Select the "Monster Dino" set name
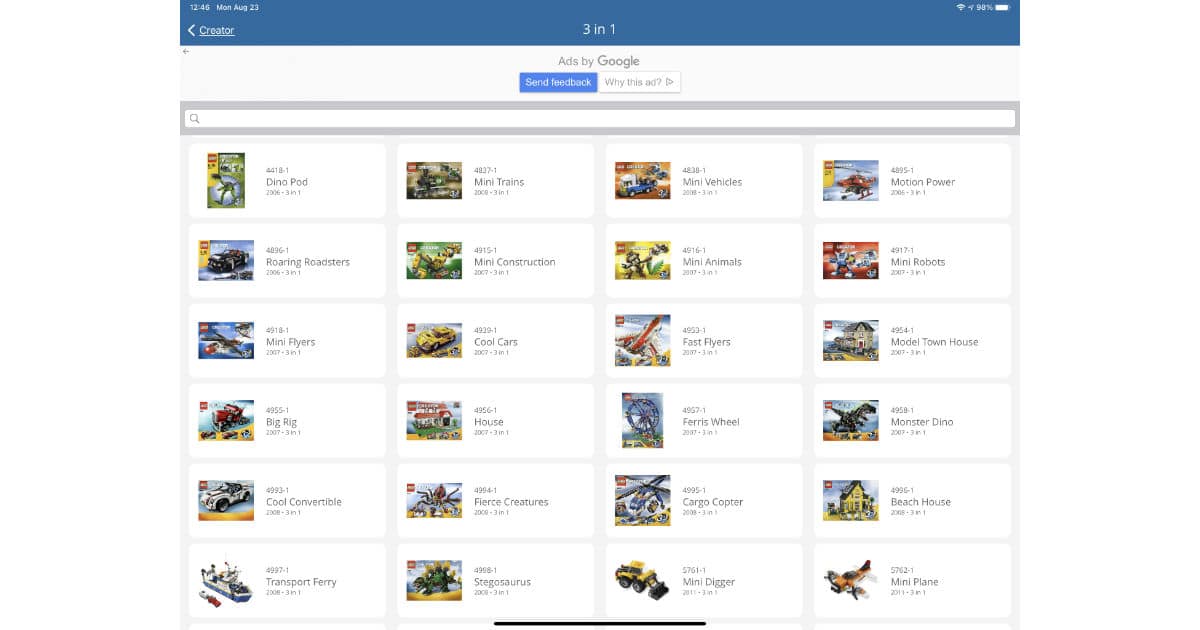The width and height of the screenshot is (1200, 630). [922, 422]
